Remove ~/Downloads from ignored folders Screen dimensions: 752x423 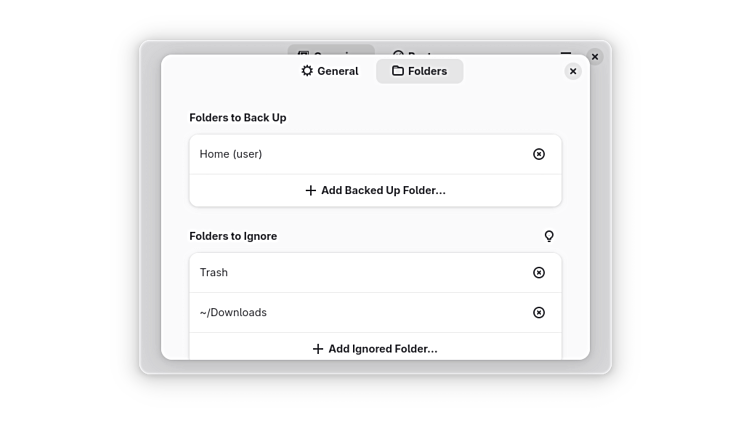(x=539, y=312)
